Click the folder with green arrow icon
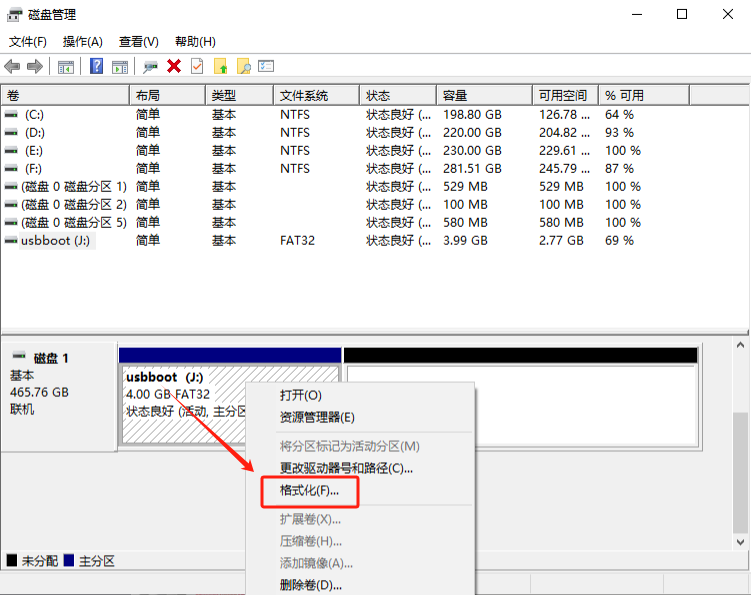The height and width of the screenshot is (595, 751). tap(220, 66)
